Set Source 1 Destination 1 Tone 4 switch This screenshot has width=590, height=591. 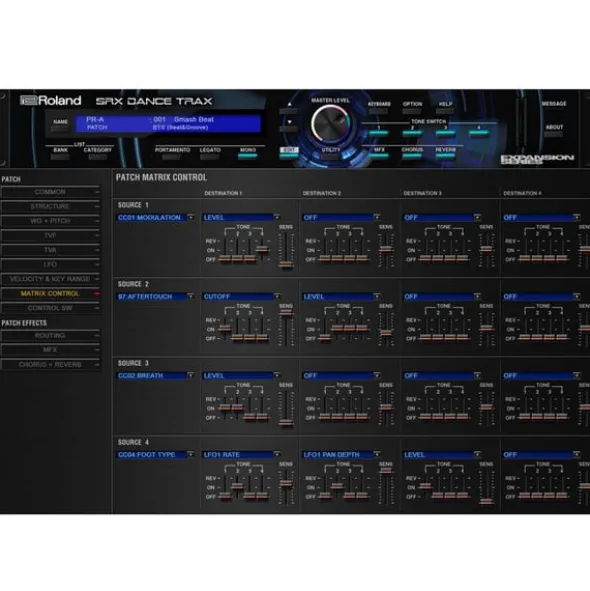click(x=262, y=249)
